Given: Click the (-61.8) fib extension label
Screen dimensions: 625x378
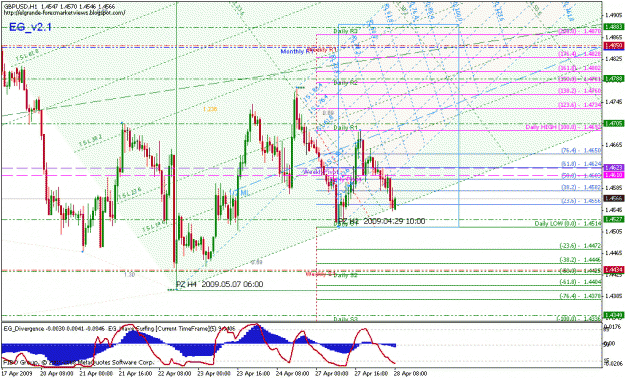Looking at the screenshot, I should [x=580, y=282].
